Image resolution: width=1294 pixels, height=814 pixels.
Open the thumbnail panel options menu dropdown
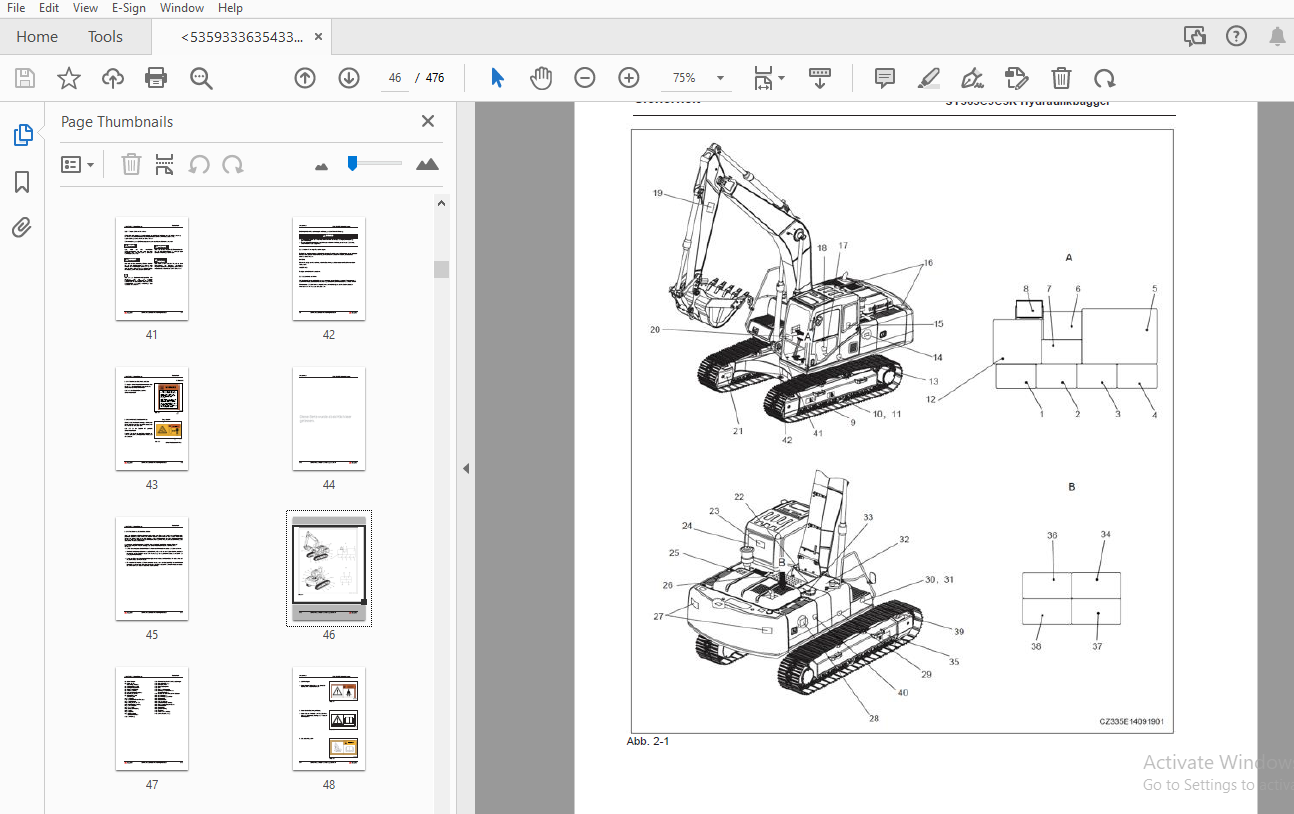pyautogui.click(x=77, y=164)
